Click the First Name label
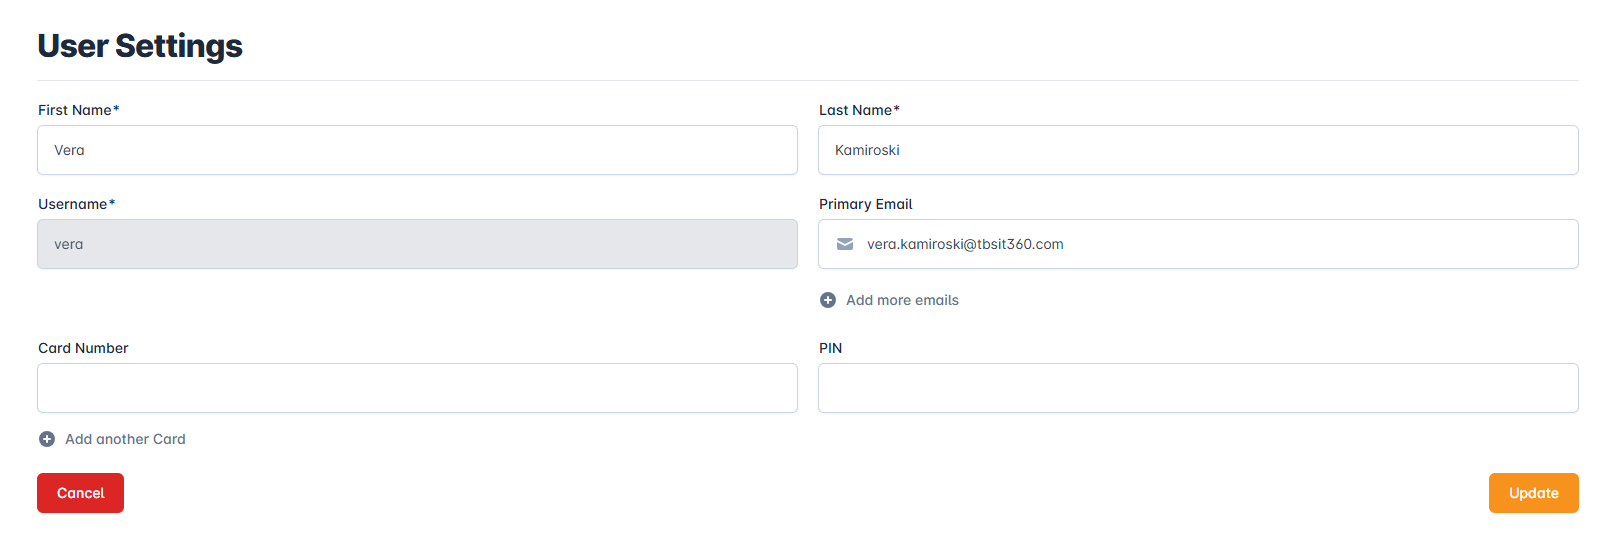The image size is (1614, 554). [78, 110]
